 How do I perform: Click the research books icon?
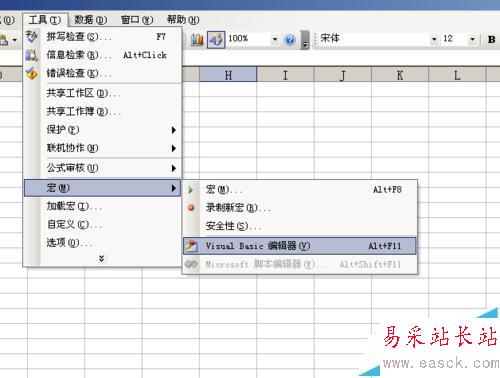point(32,55)
